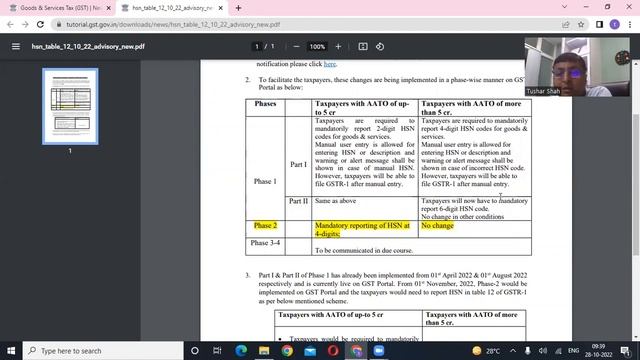Screen dimensions: 640x360
Task: Click the 100% zoom level field
Action: (x=317, y=47)
